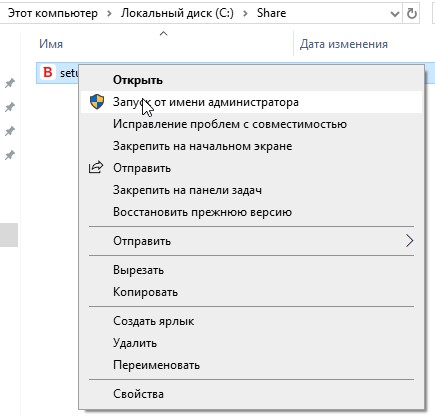435x417 pixels.
Task: Click the red B setup file icon
Action: (x=48, y=72)
